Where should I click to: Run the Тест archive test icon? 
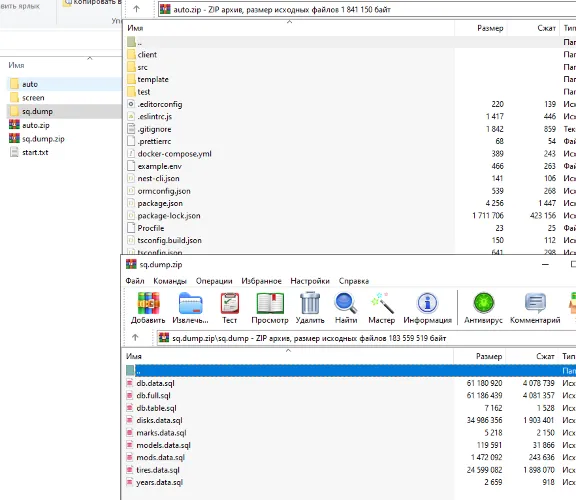click(230, 303)
